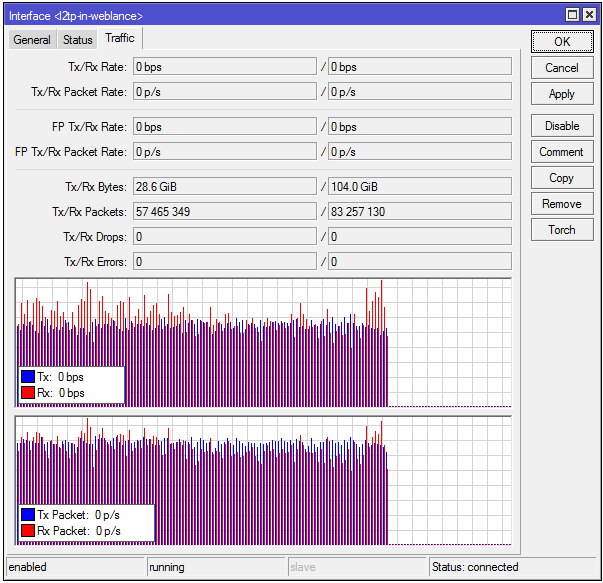Click the red Rx Packet color swatch

coord(28,531)
